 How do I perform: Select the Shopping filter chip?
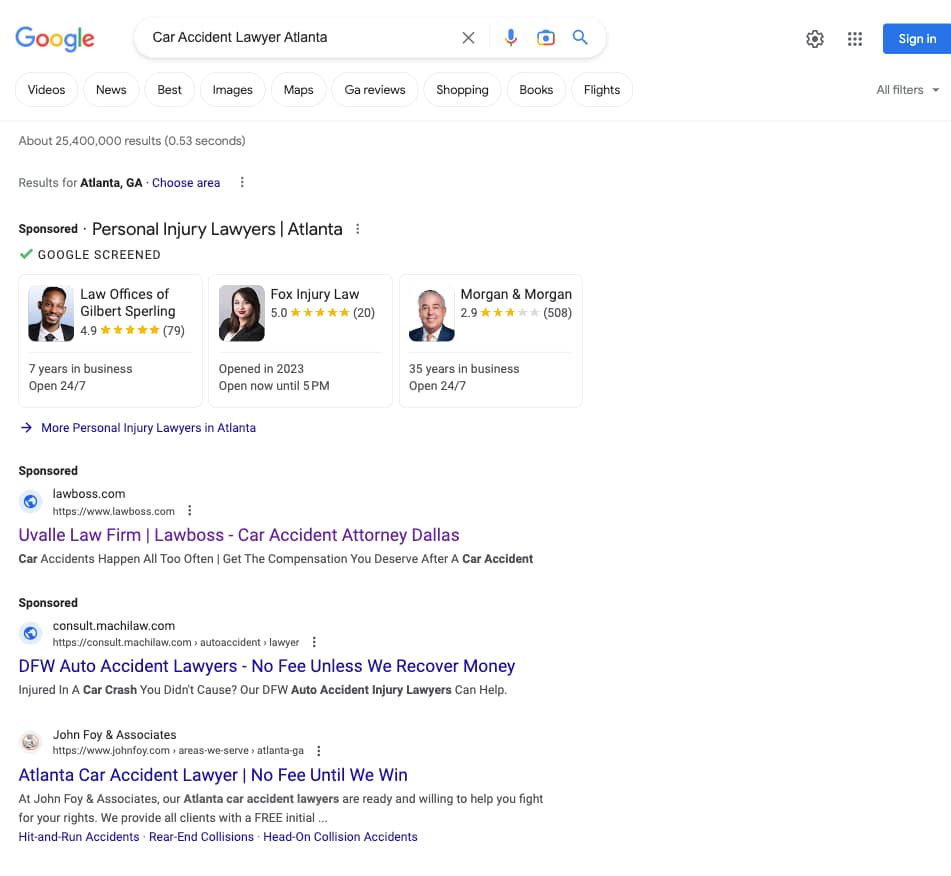coord(462,90)
